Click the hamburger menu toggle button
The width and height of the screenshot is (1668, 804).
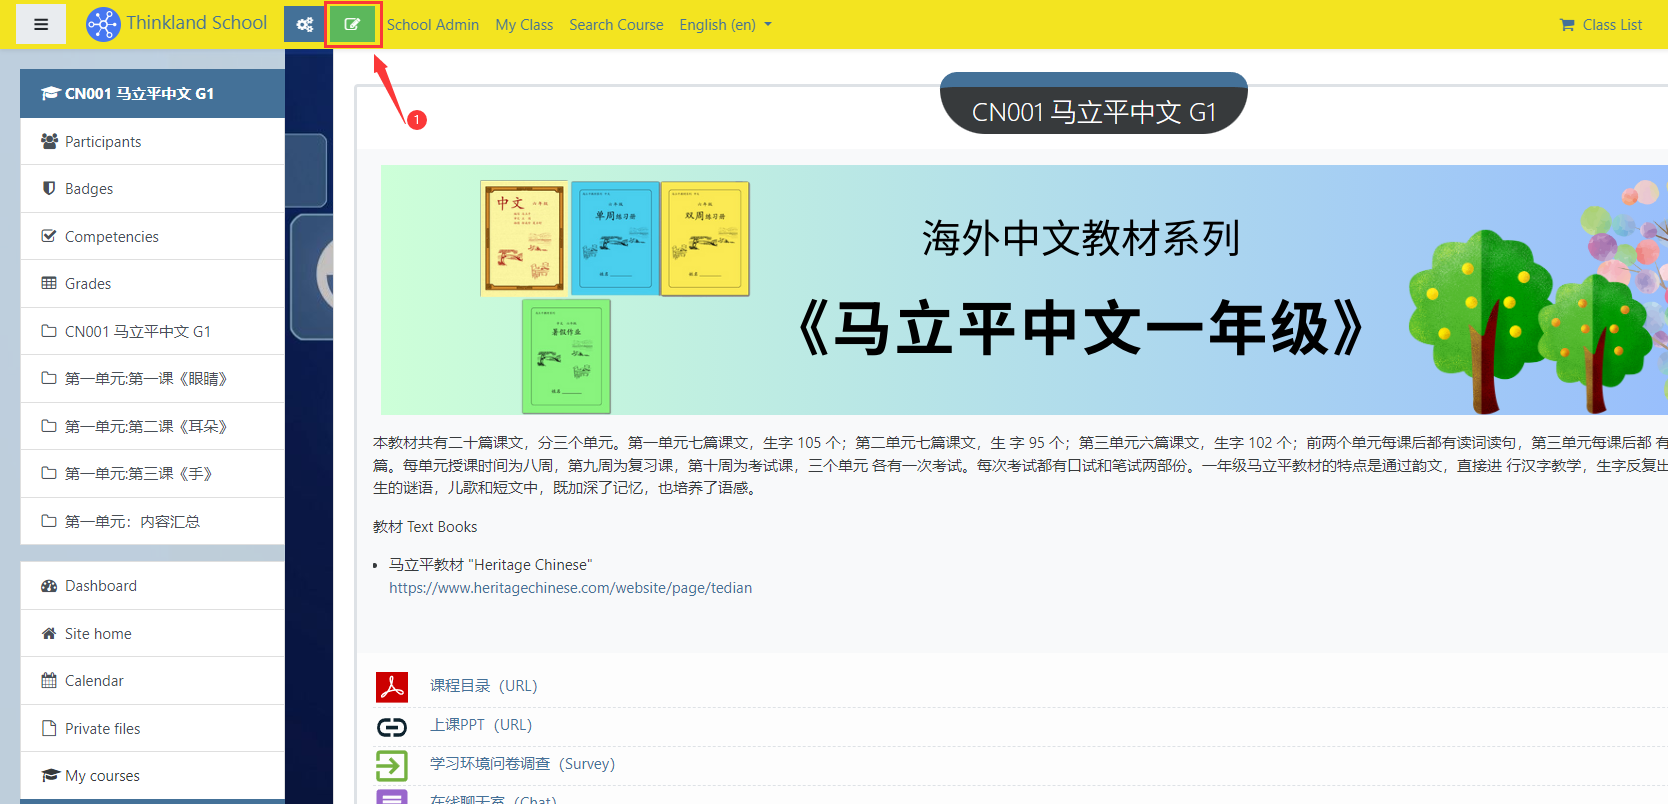[x=41, y=24]
